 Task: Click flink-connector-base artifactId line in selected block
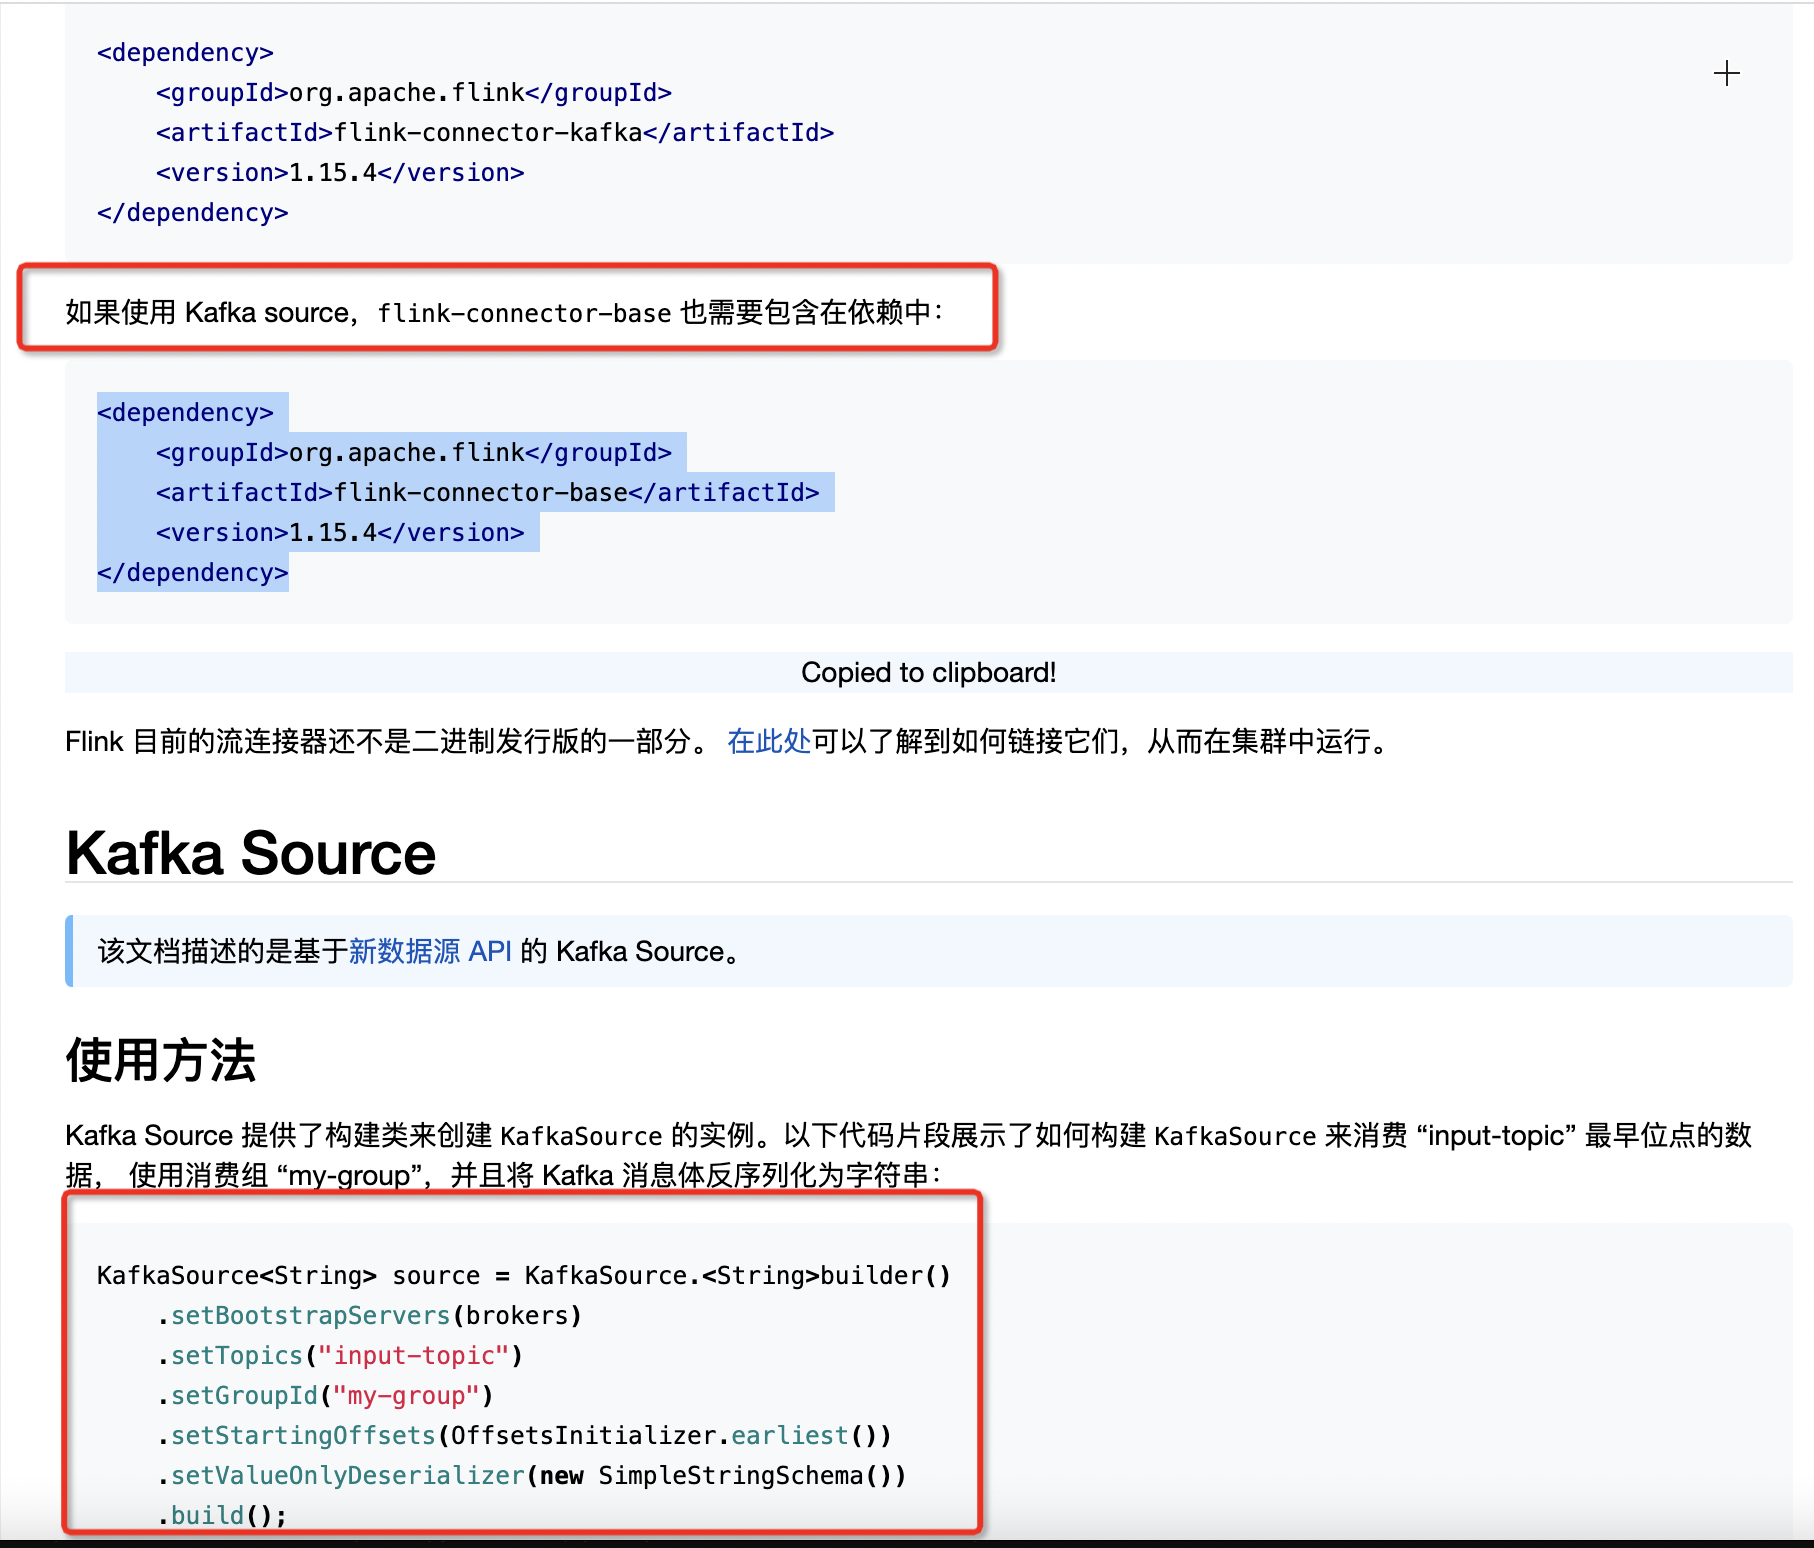click(x=488, y=492)
